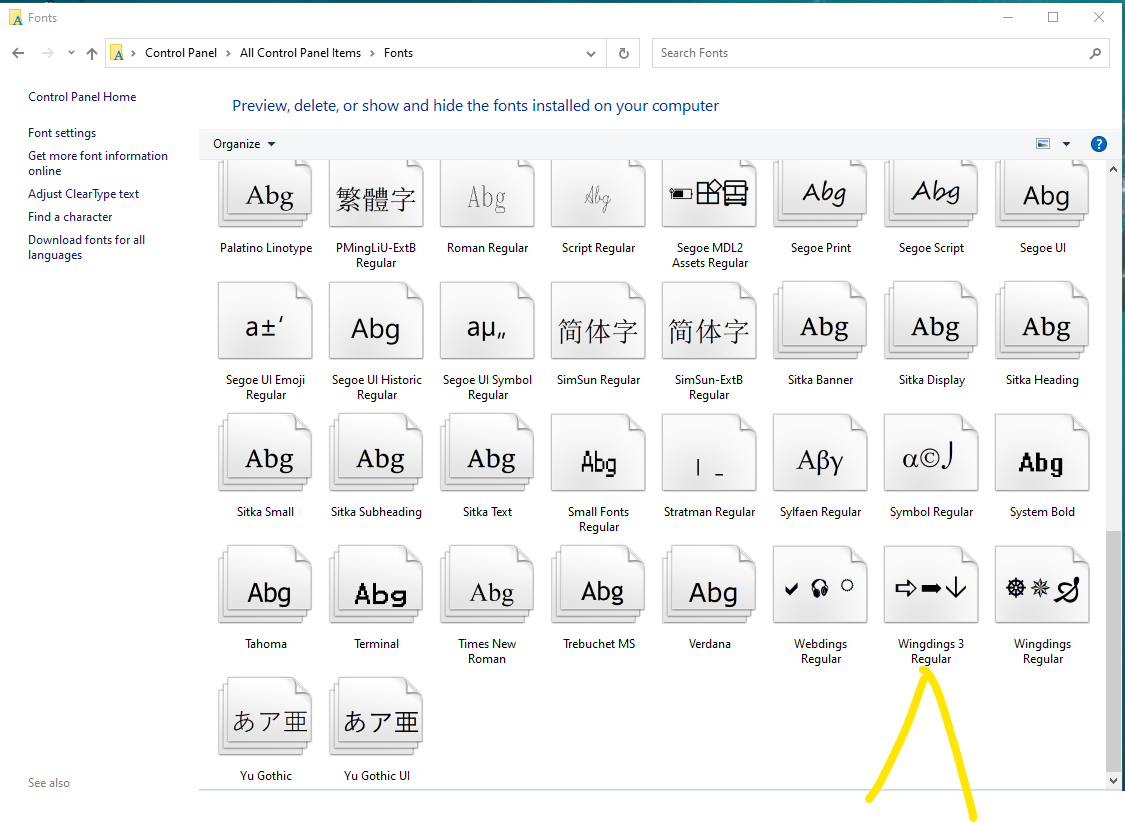
Task: Click the Fonts breadcrumb segment
Action: (x=398, y=53)
